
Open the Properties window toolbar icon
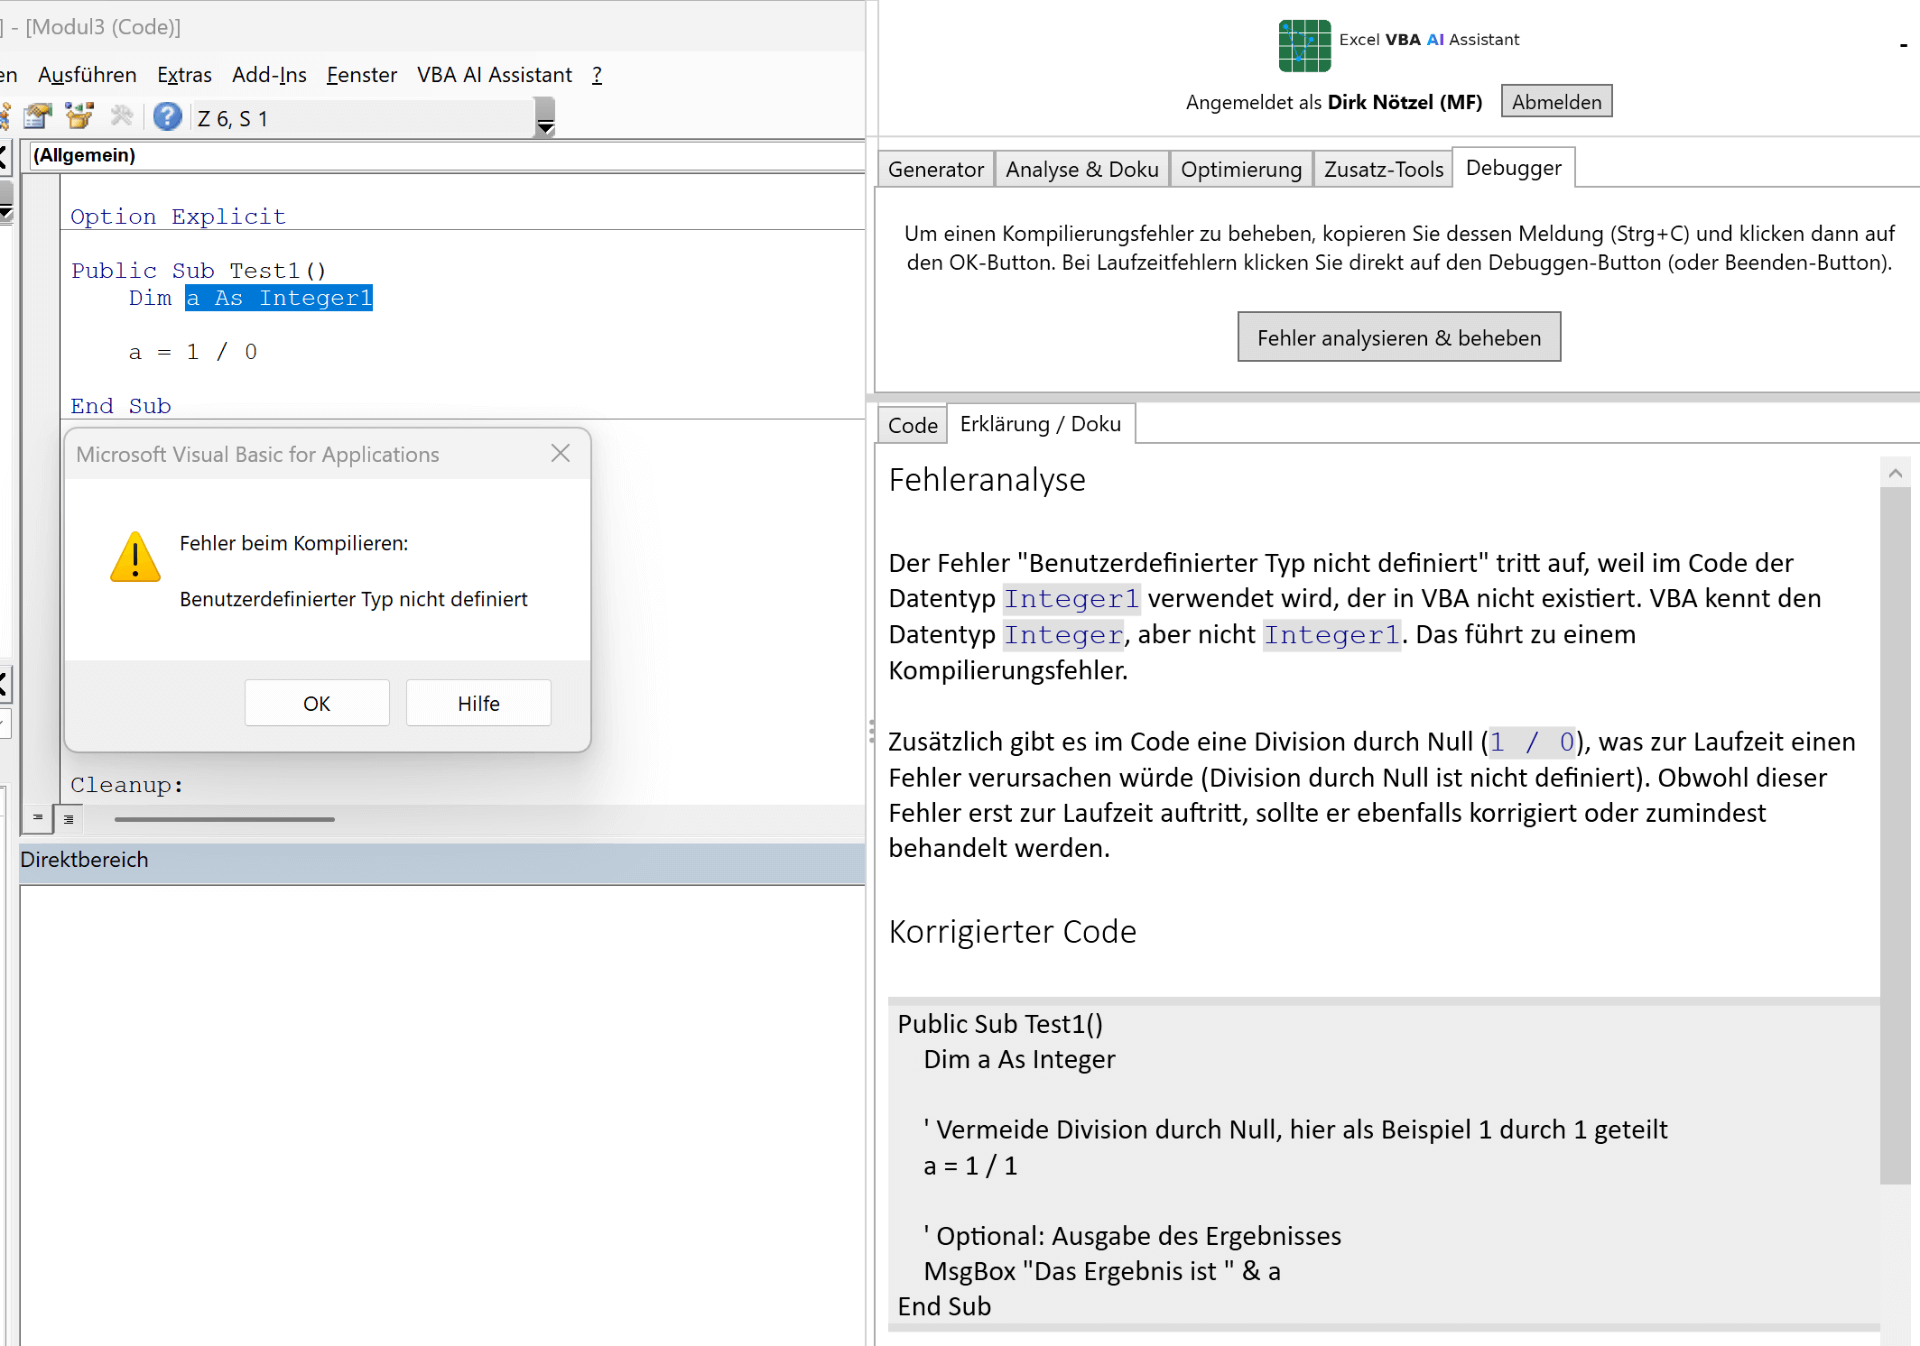[38, 117]
